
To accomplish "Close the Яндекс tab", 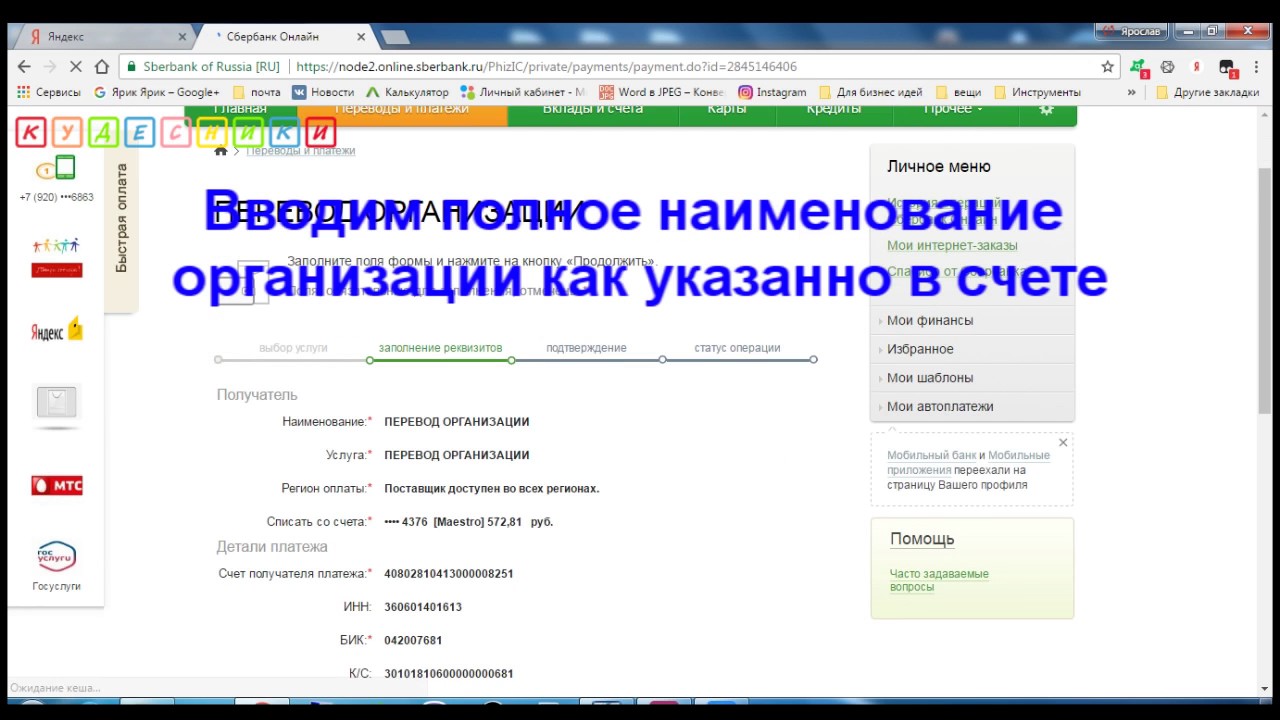I will pyautogui.click(x=182, y=37).
